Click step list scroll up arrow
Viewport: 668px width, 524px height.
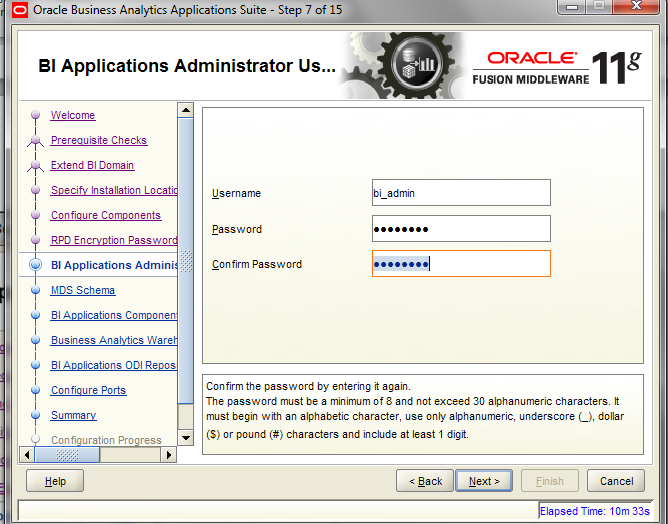(x=186, y=110)
